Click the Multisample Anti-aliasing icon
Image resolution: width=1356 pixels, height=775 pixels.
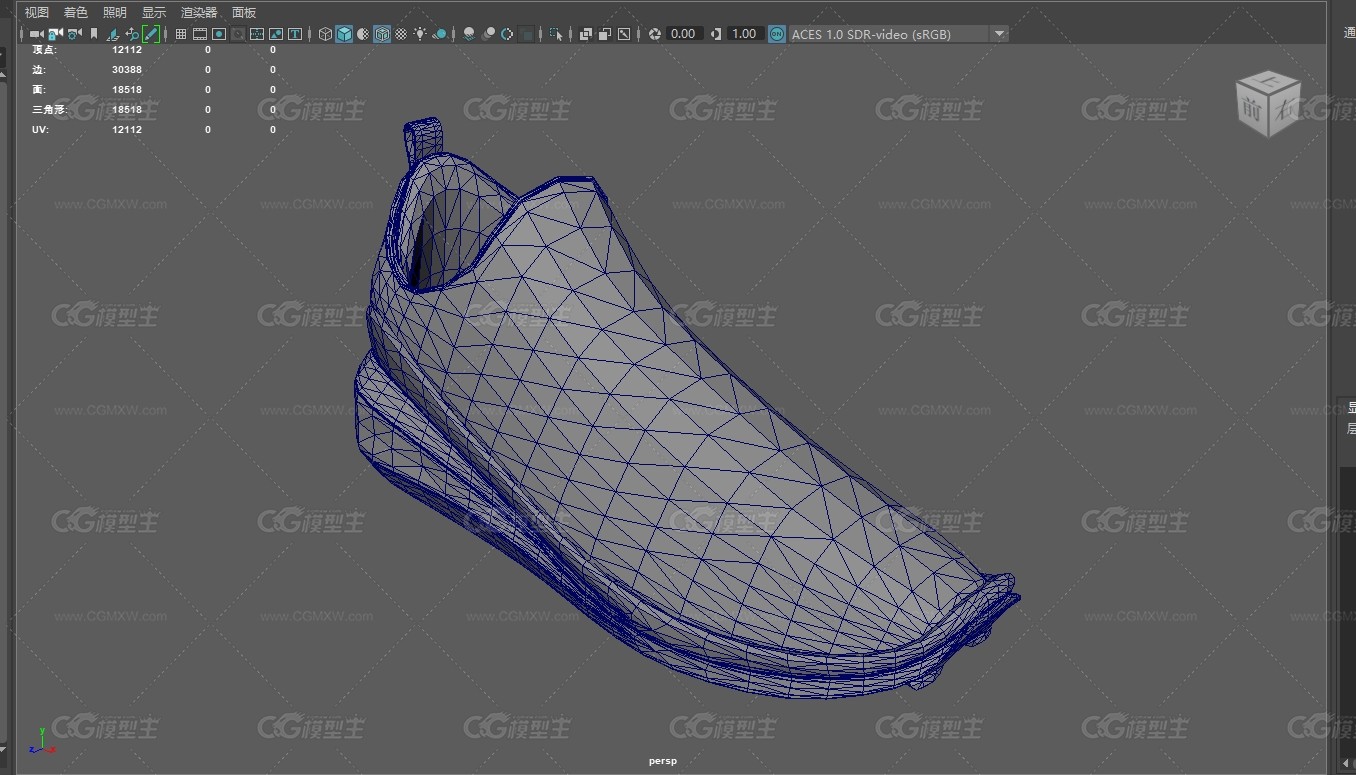click(x=507, y=34)
